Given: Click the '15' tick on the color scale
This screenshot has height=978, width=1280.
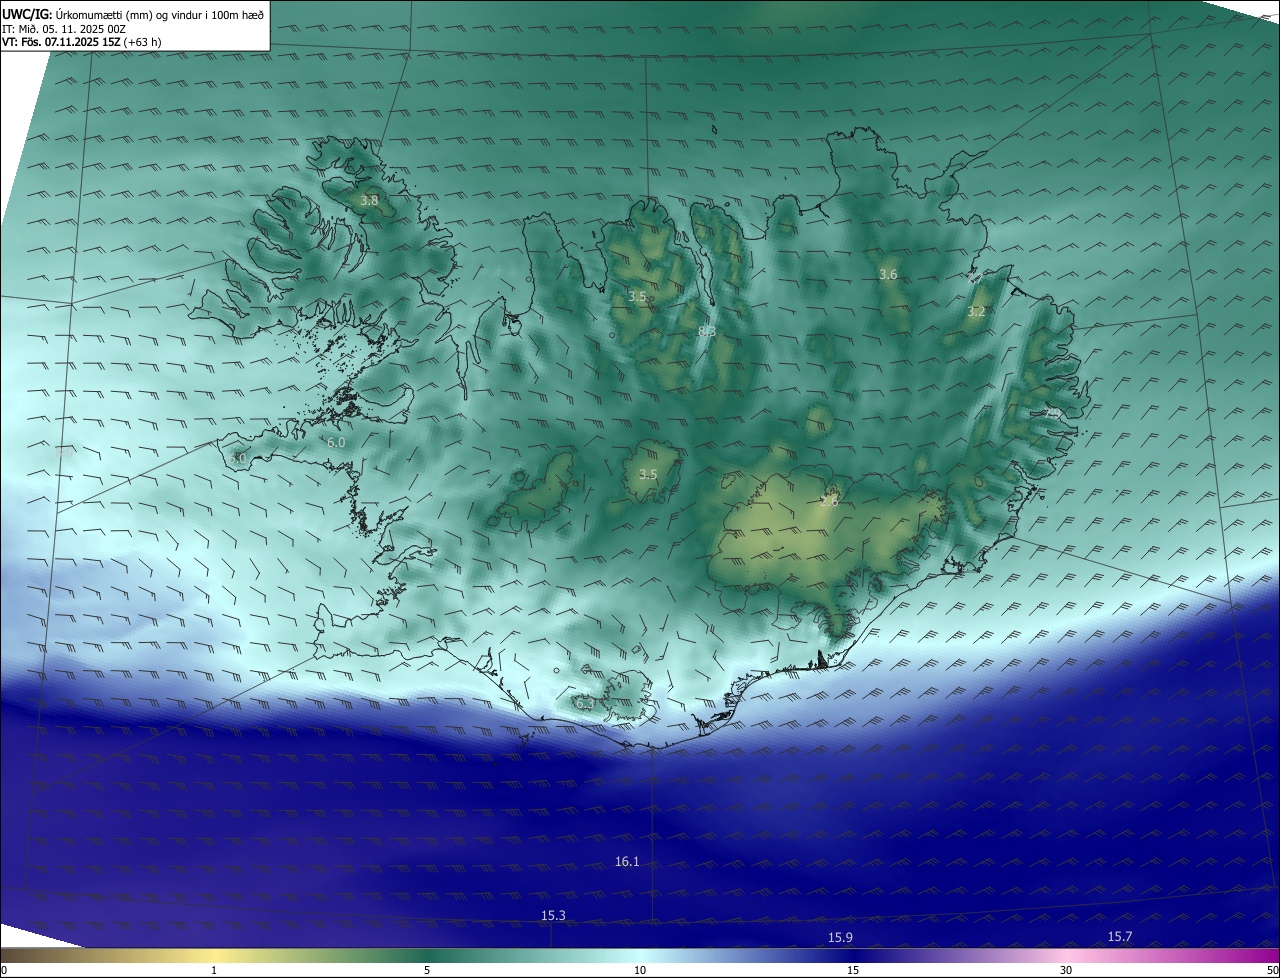Looking at the screenshot, I should point(853,970).
